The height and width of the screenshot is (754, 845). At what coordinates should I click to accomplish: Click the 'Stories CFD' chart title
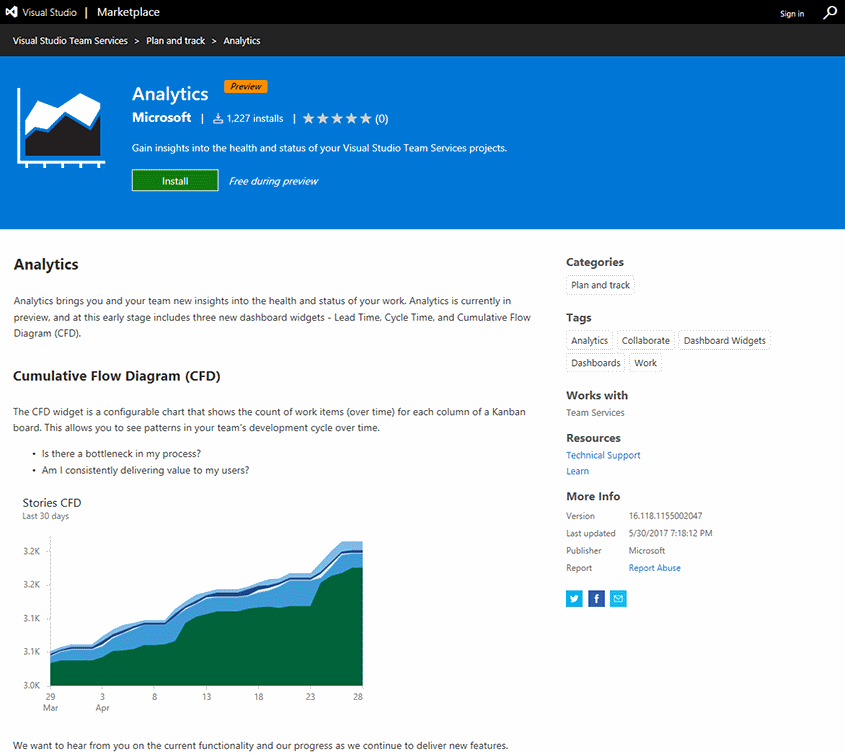point(52,503)
